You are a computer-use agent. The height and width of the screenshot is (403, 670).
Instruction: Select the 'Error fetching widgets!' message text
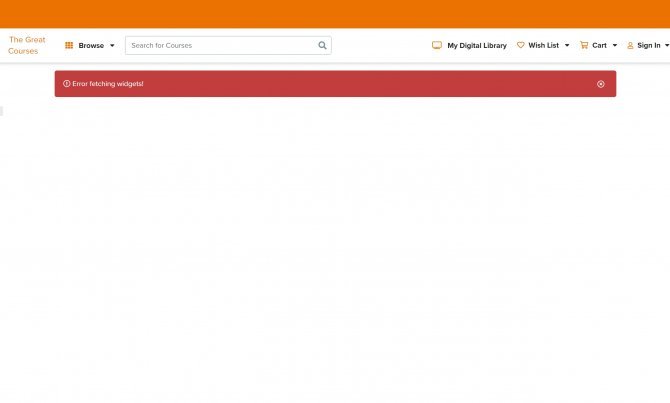[x=108, y=84]
